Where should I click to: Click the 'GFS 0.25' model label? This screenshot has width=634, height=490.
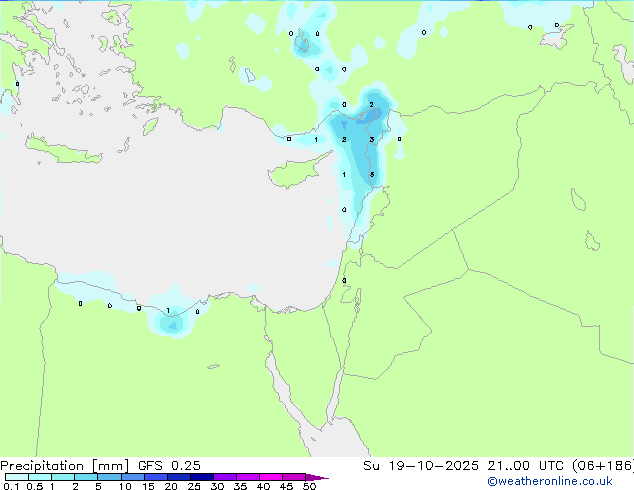coord(169,466)
